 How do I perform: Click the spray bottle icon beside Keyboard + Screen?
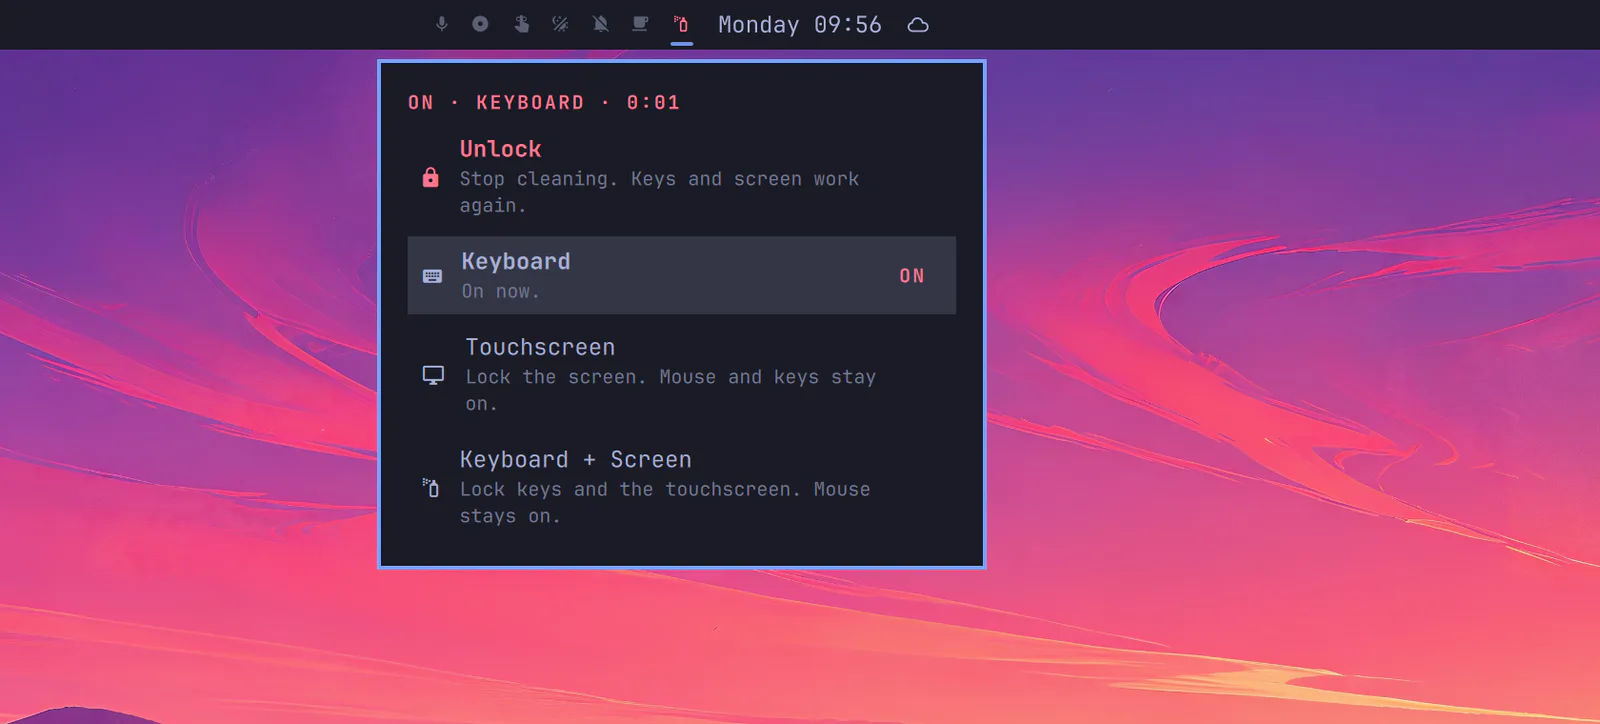[431, 488]
